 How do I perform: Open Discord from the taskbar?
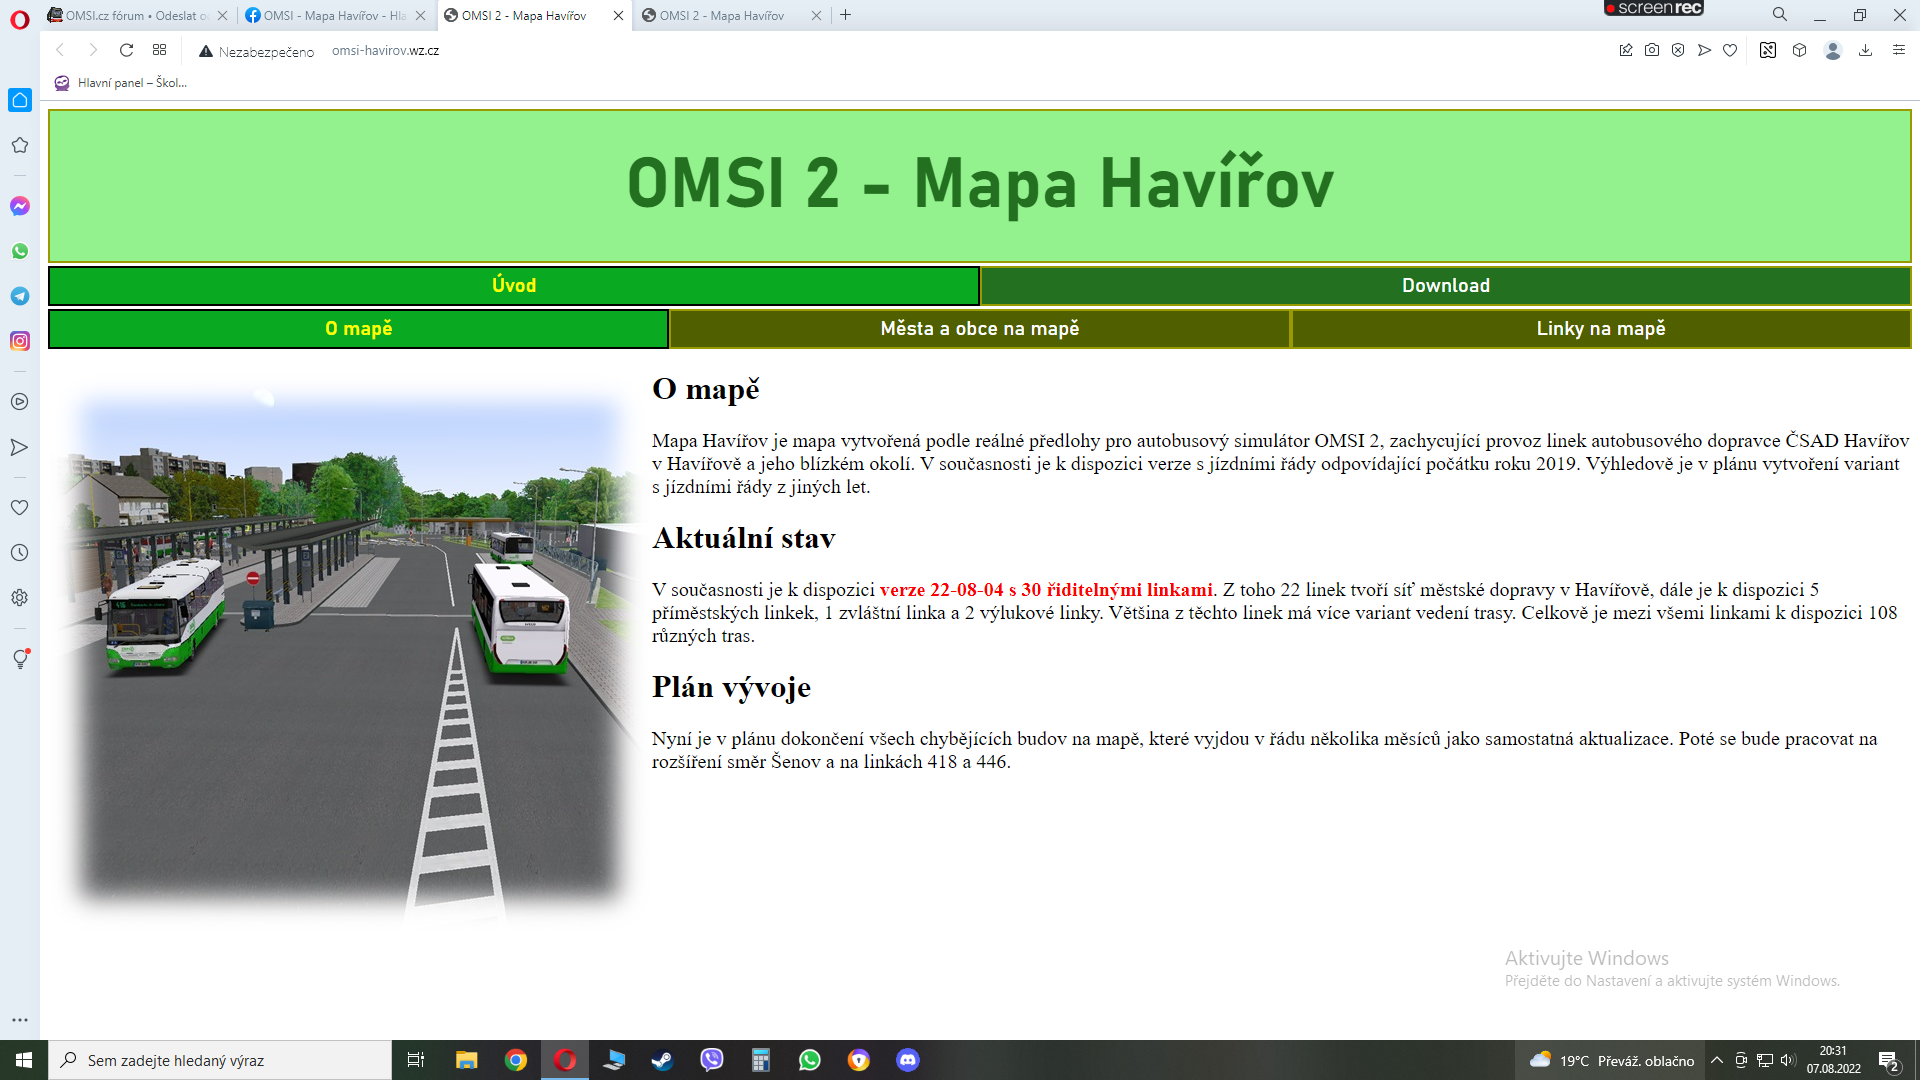click(907, 1060)
